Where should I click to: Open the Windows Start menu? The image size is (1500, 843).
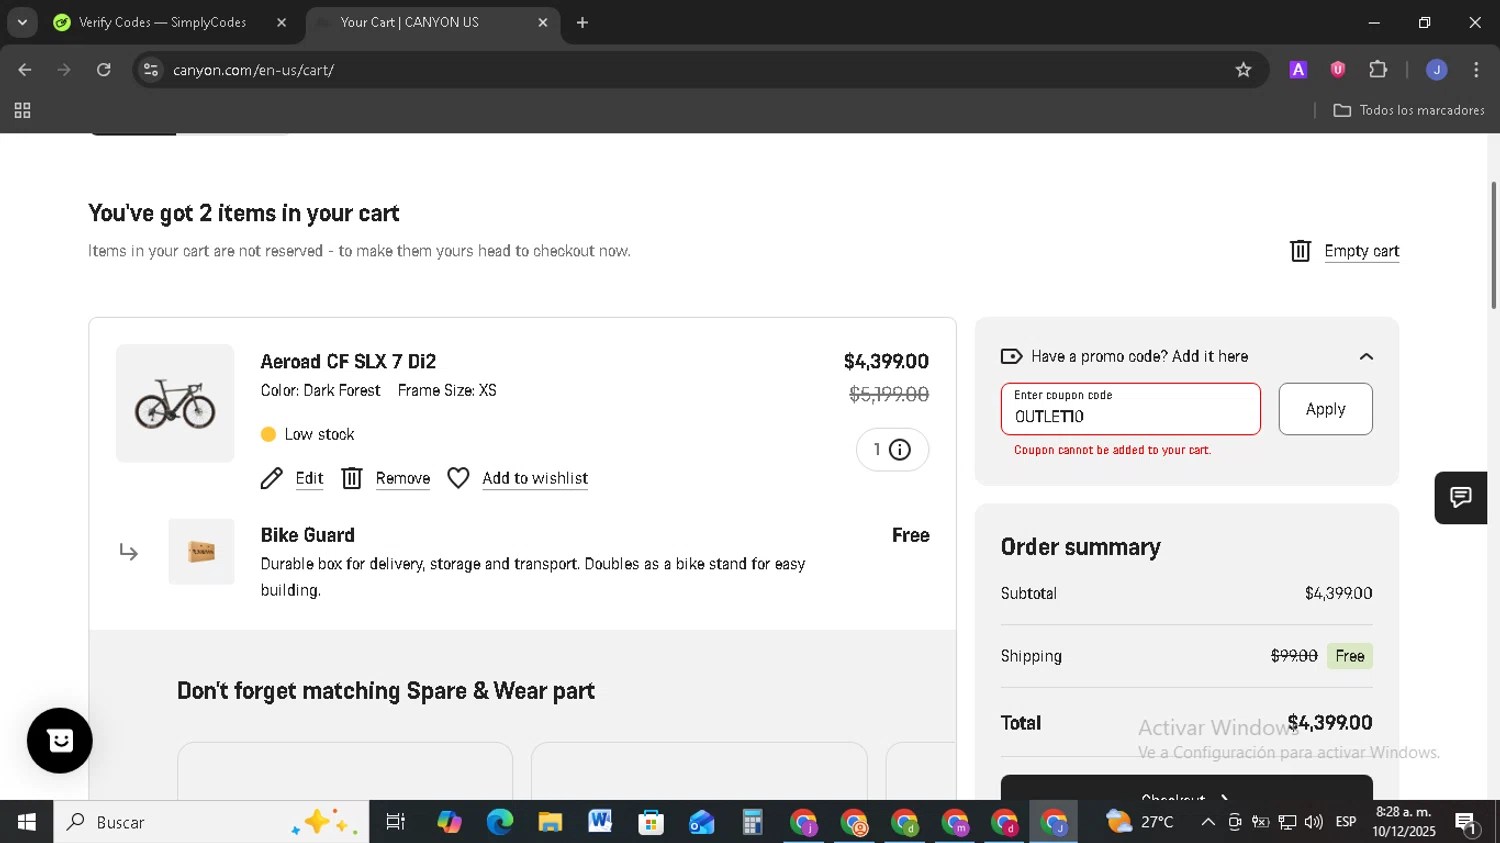tap(26, 822)
